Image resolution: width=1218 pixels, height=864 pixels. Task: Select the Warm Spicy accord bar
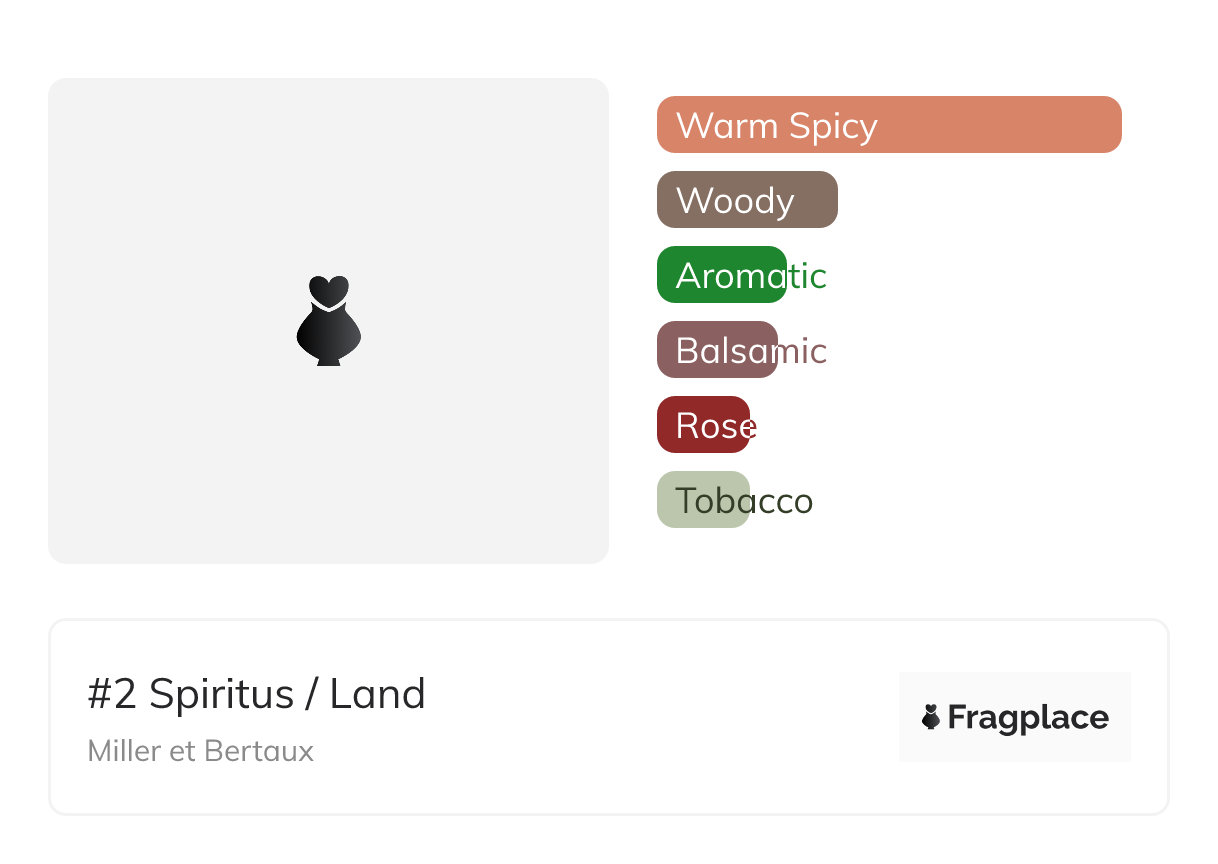(x=888, y=125)
